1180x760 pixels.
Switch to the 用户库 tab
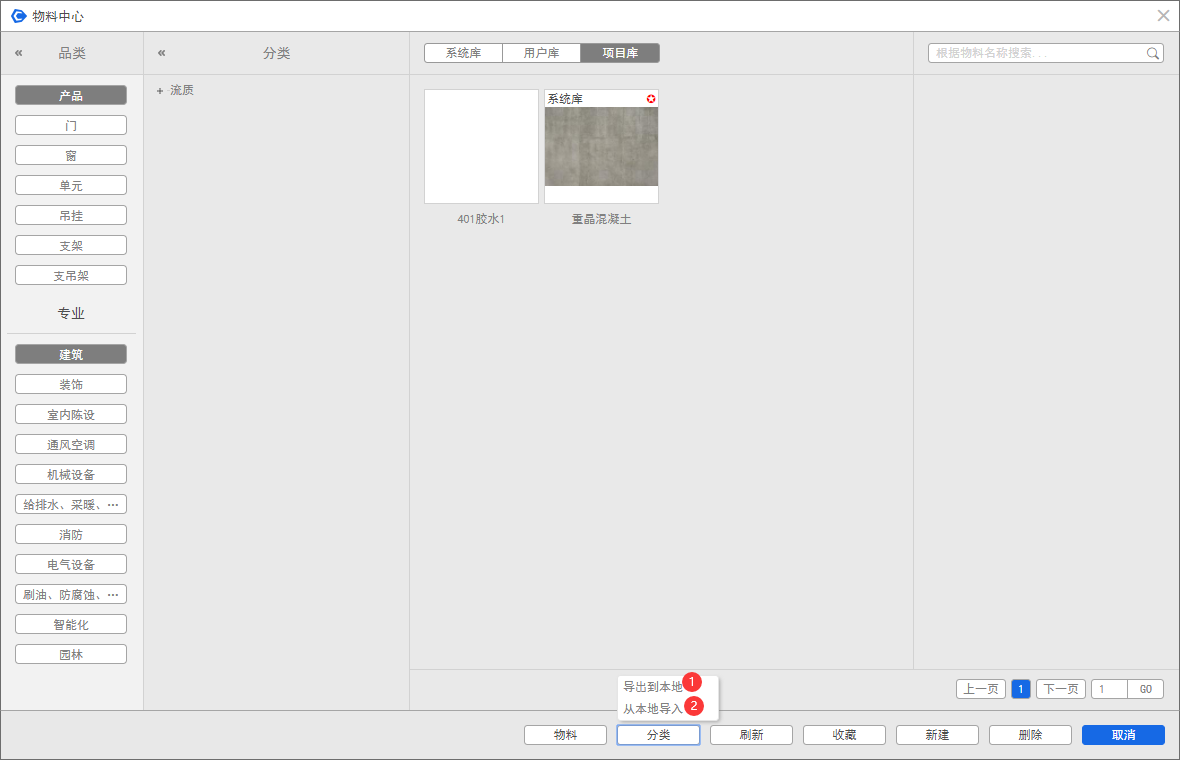pyautogui.click(x=541, y=53)
